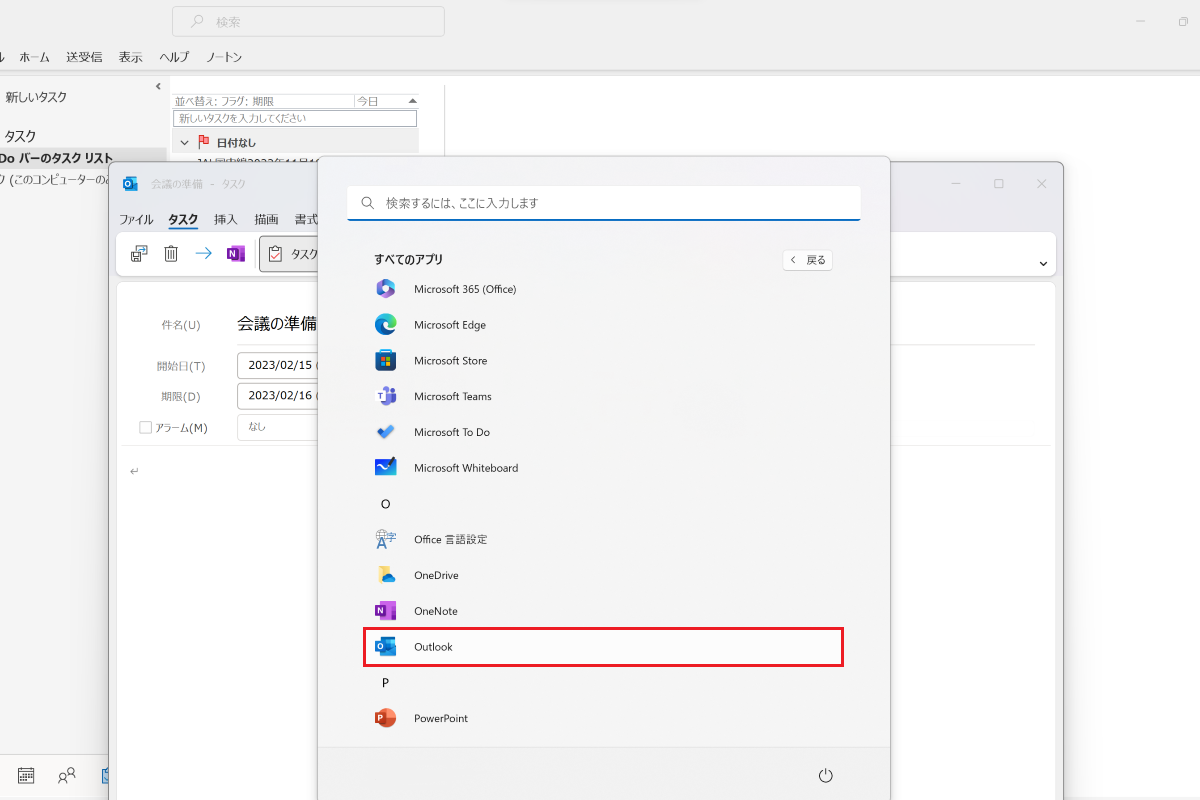Open the ヘルプ tab in Outlook
The image size is (1200, 800).
coord(175,57)
